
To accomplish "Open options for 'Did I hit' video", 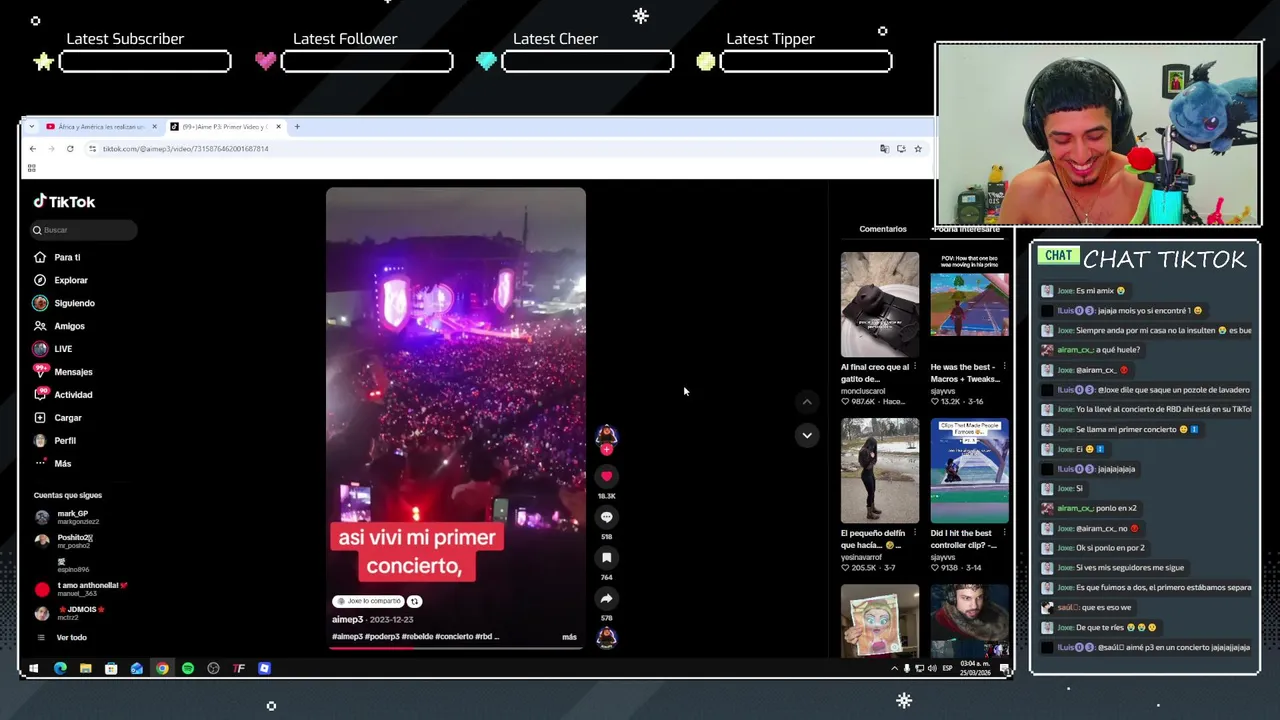I will (x=1004, y=534).
